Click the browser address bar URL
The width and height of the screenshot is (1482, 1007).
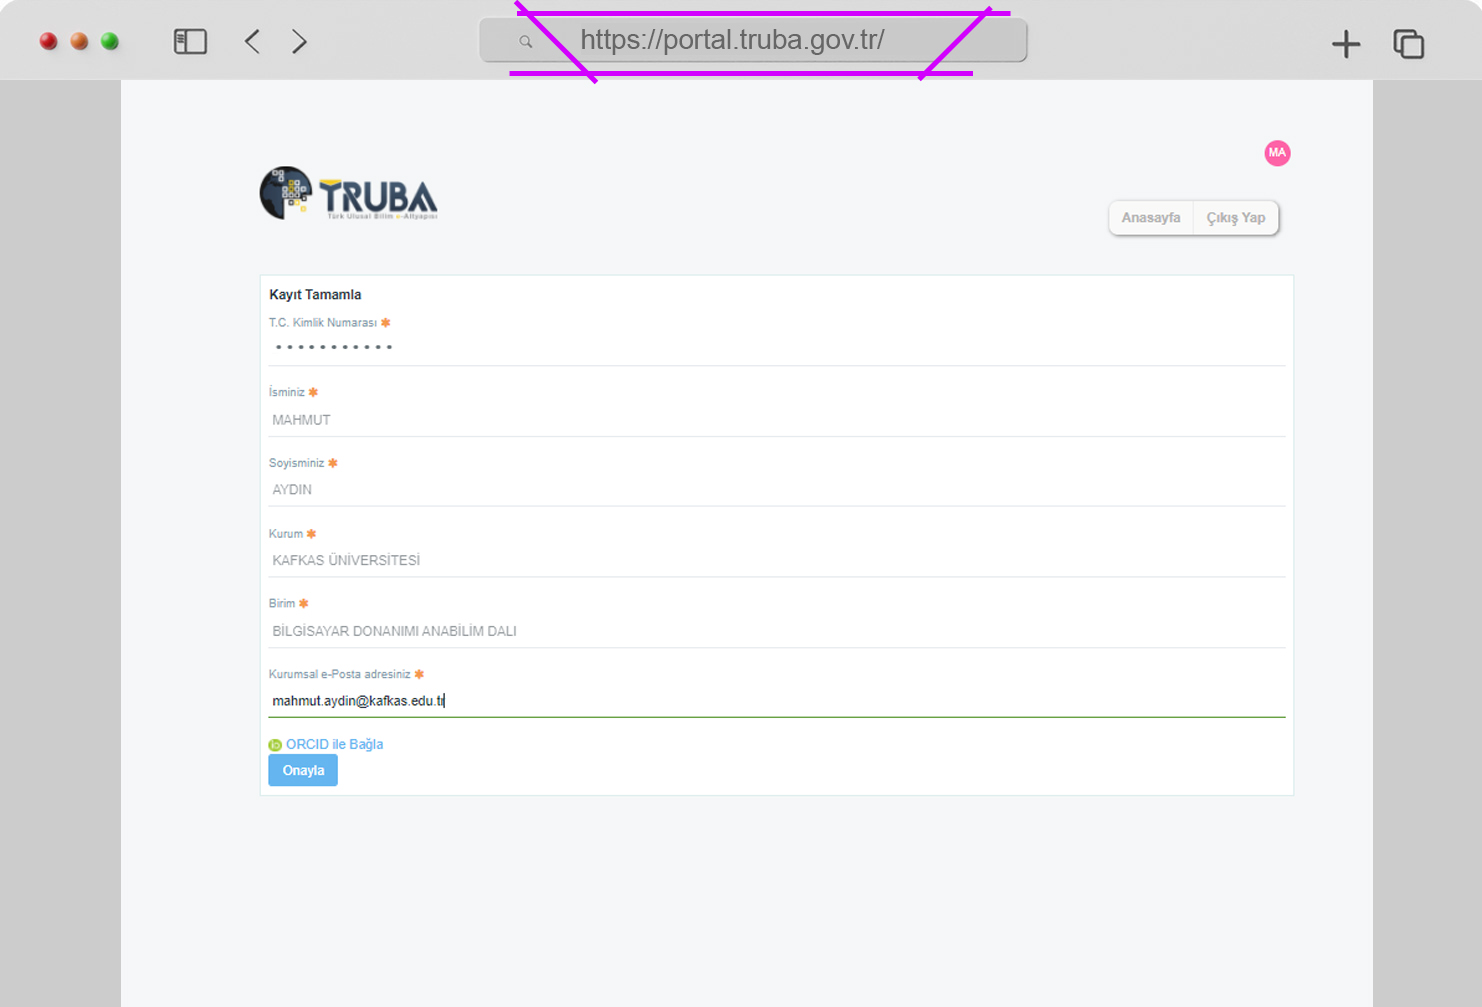(732, 40)
